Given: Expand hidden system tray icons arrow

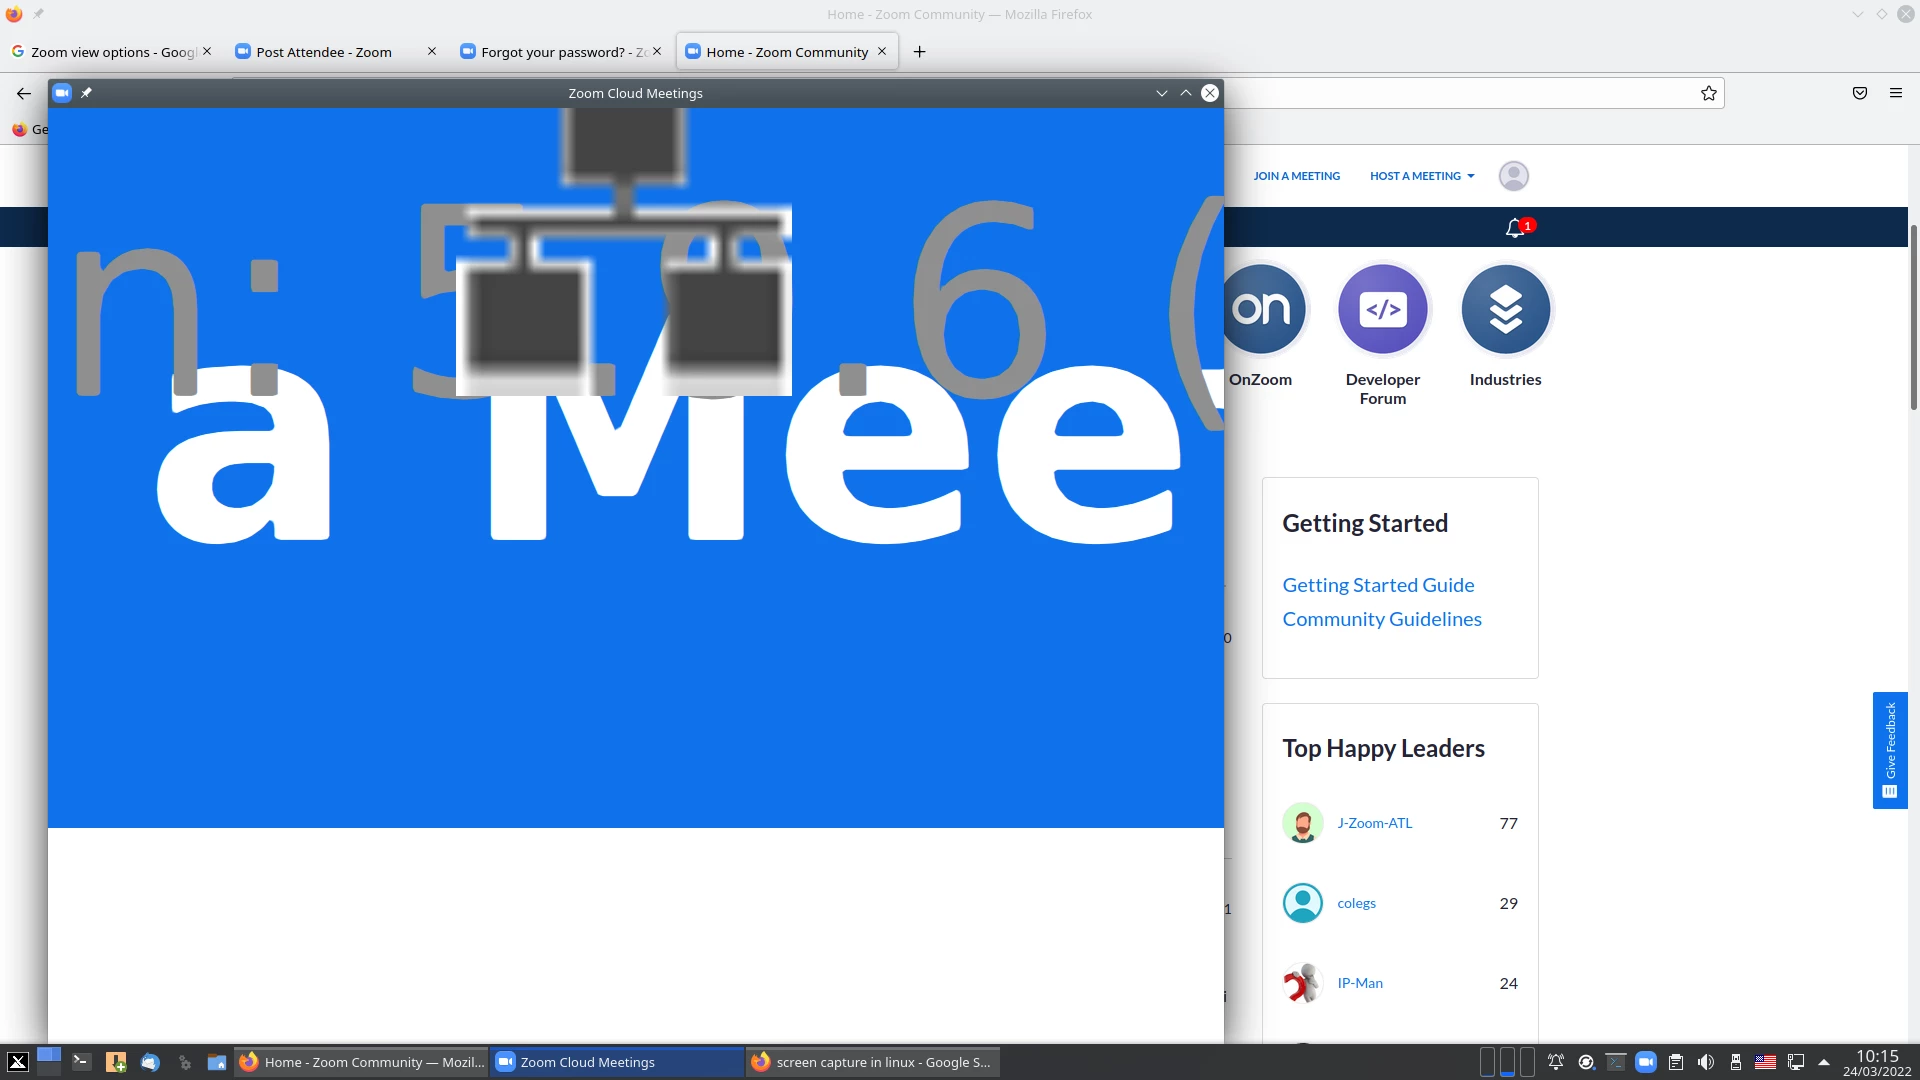Looking at the screenshot, I should click(x=1823, y=1062).
